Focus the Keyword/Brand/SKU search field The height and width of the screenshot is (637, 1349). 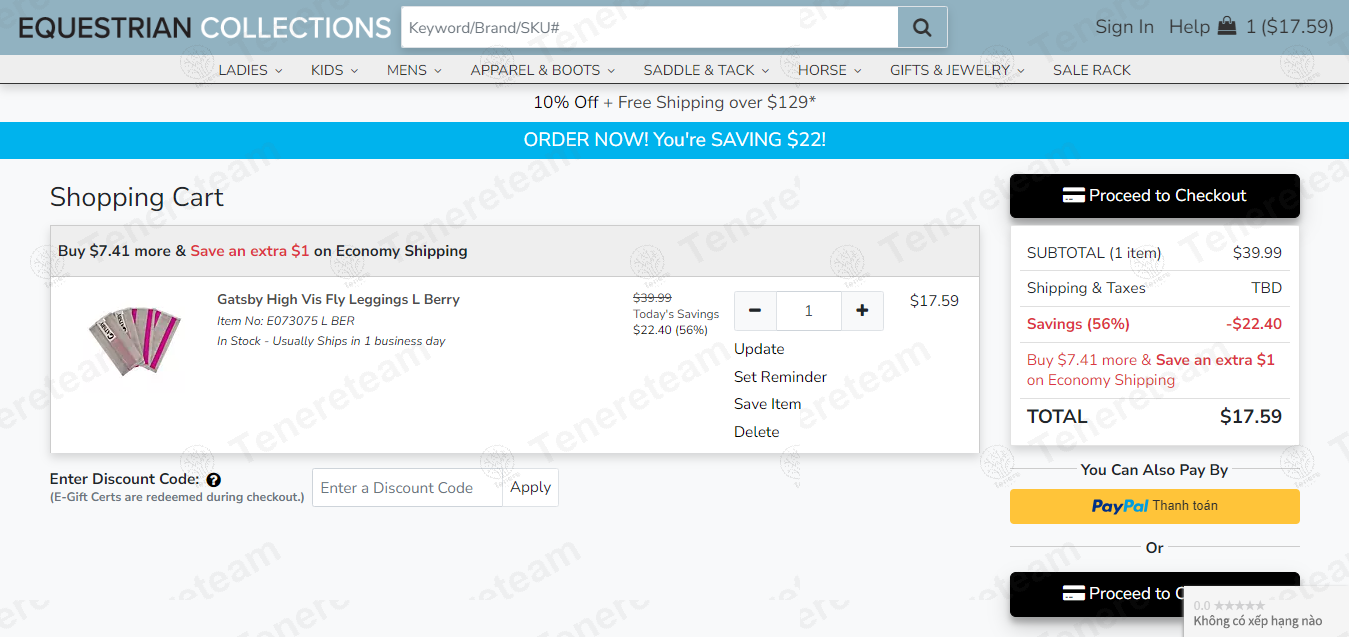click(649, 28)
